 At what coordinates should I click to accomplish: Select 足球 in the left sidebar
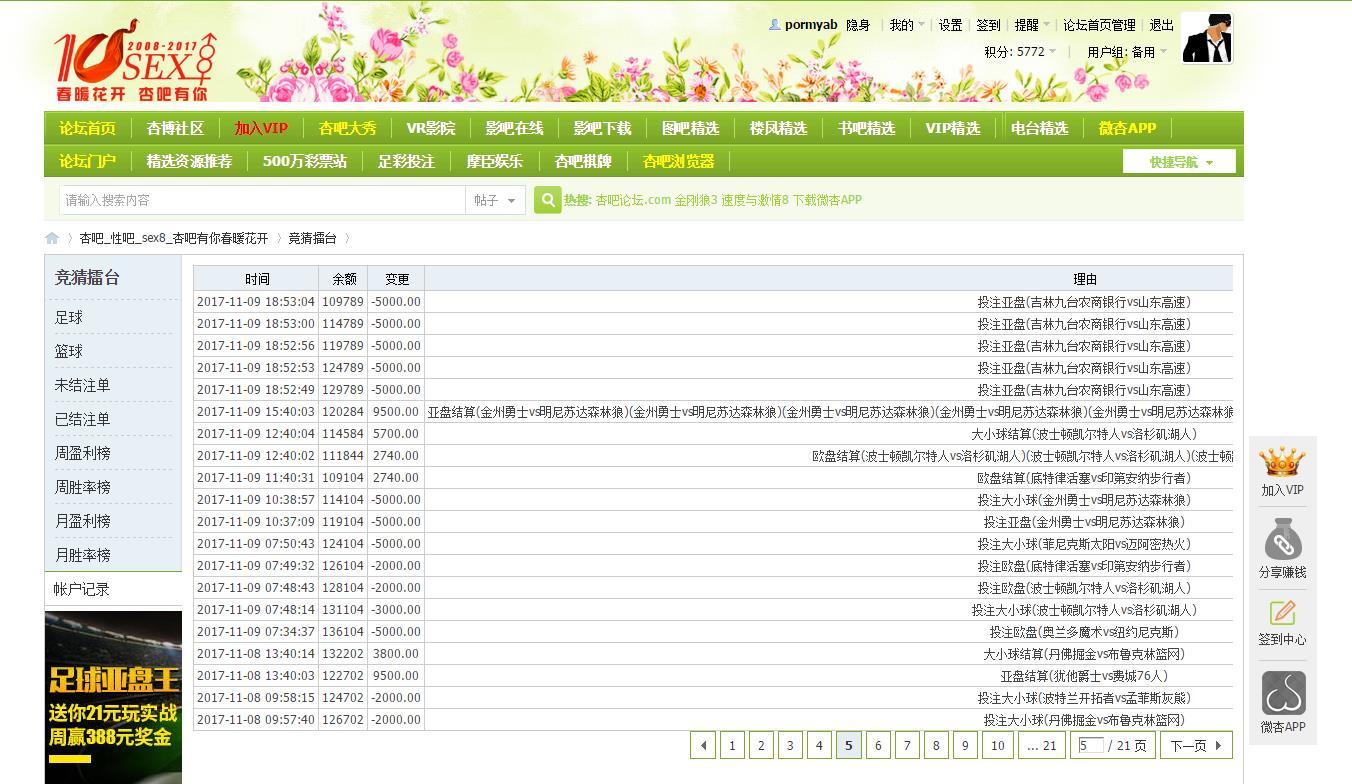(x=69, y=317)
